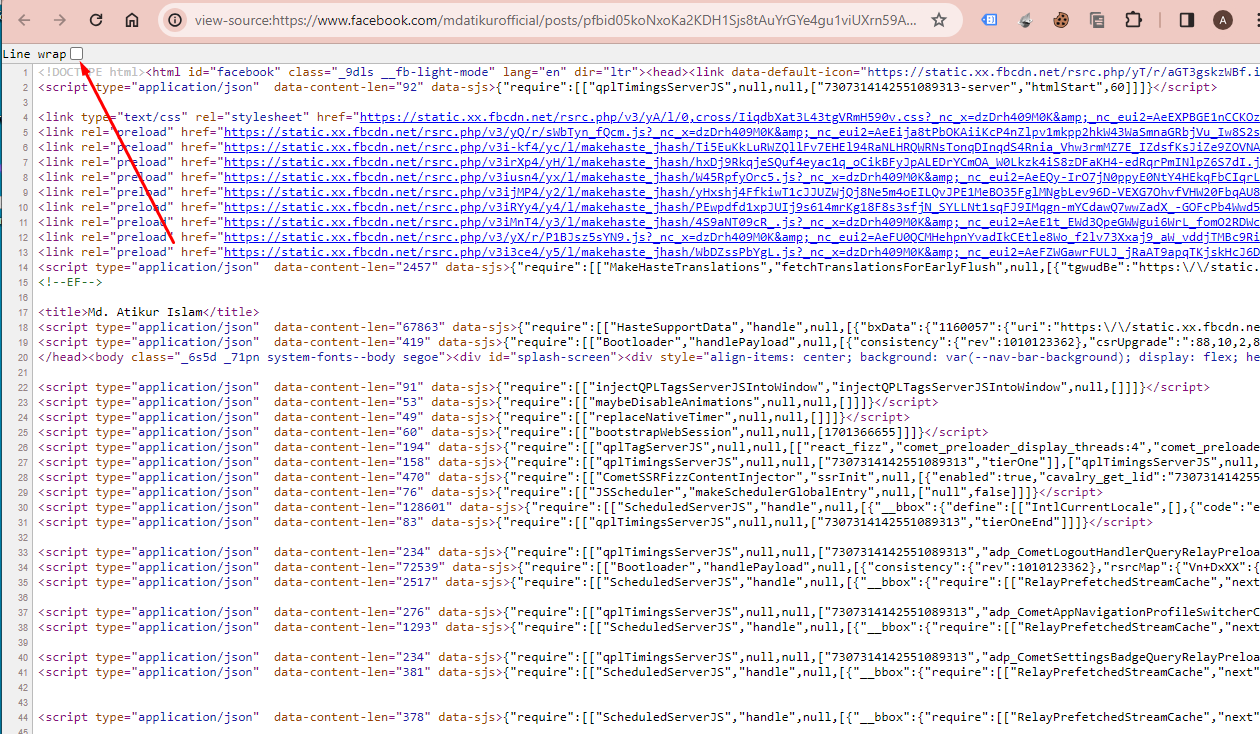Click data-content-len "72539" value
The image size is (1260, 734).
click(x=418, y=567)
